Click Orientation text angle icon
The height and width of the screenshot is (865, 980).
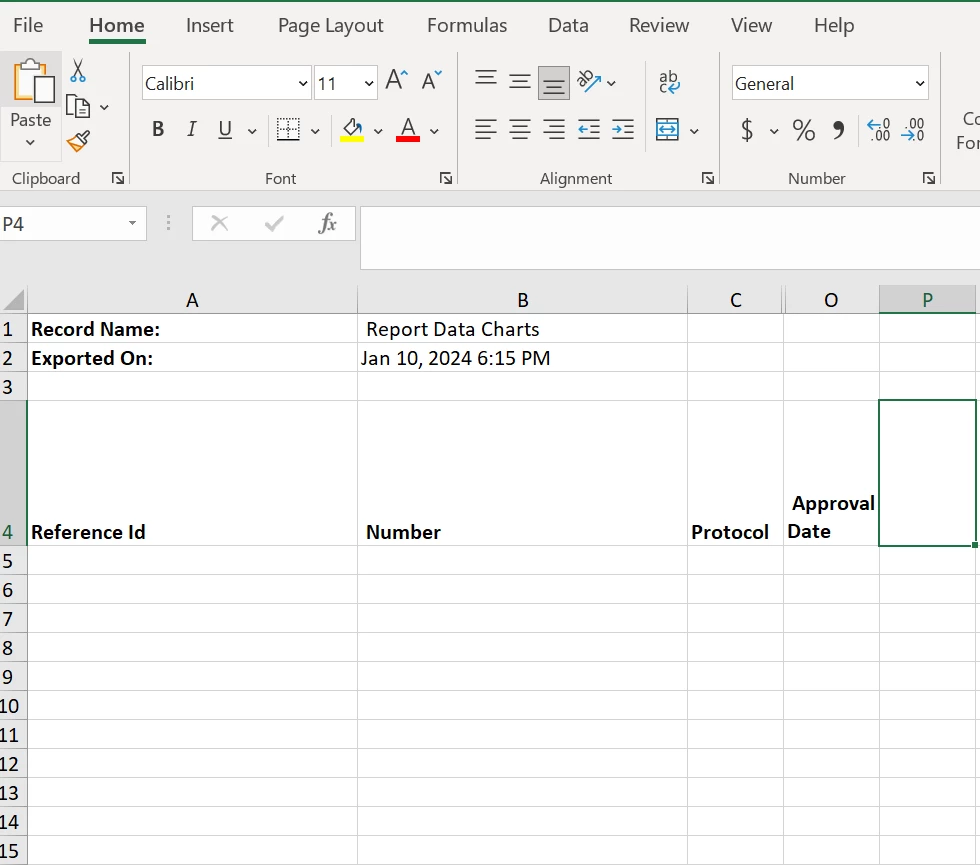click(588, 81)
